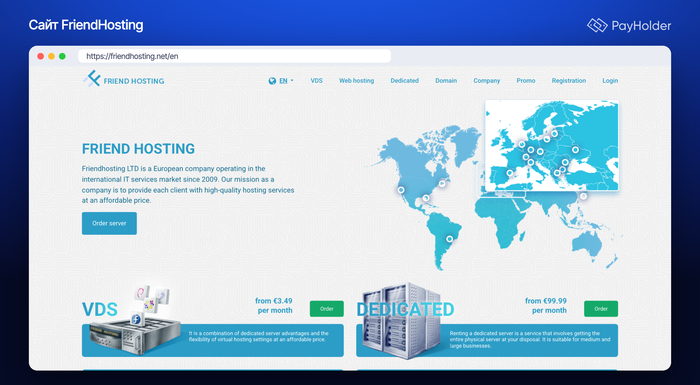700x385 pixels.
Task: Click the VDS heading text
Action: pos(100,309)
